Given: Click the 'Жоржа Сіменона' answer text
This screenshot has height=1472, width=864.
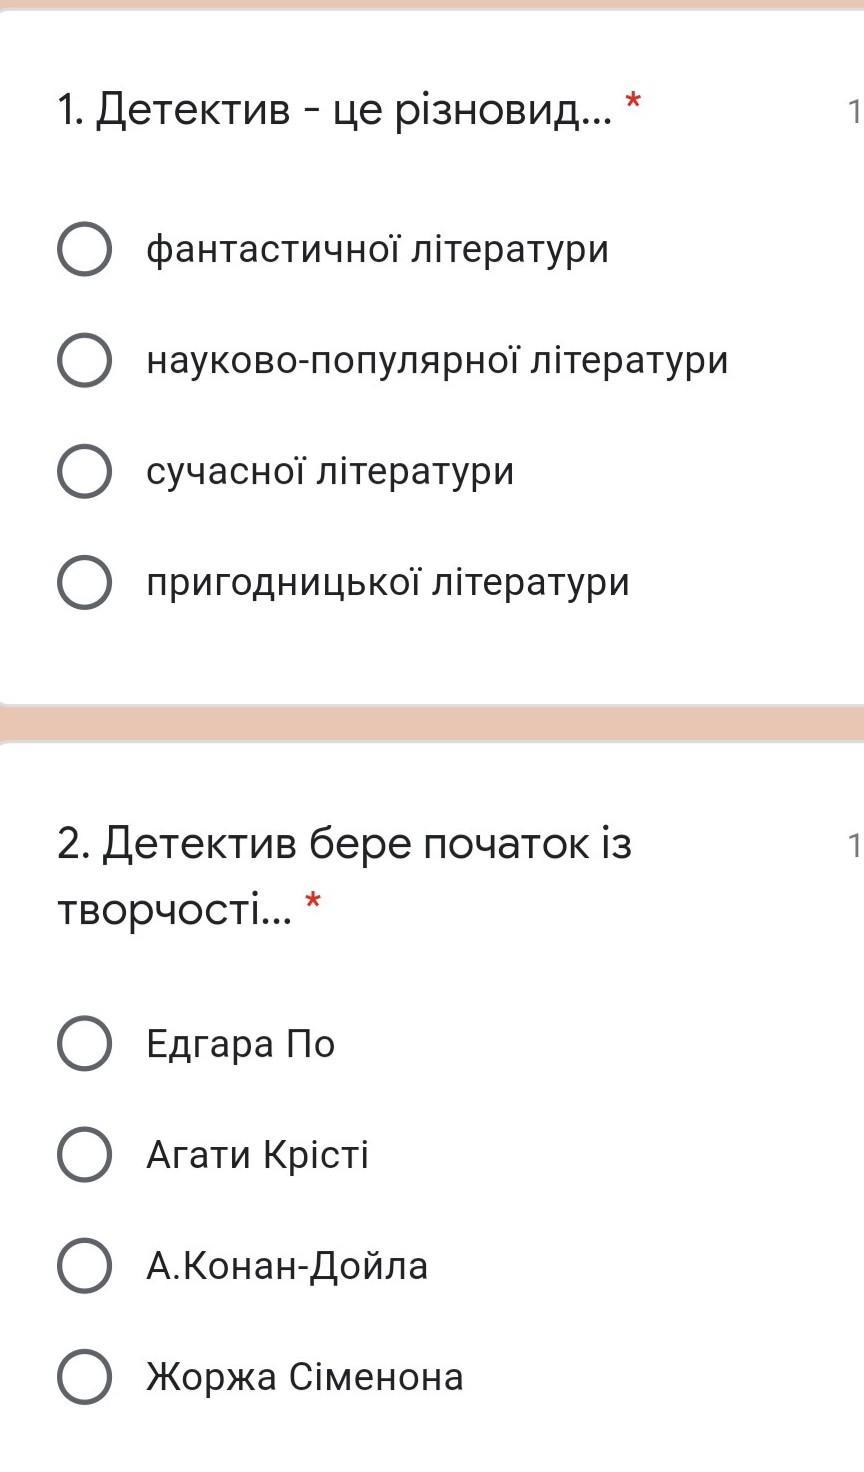Looking at the screenshot, I should (305, 1377).
